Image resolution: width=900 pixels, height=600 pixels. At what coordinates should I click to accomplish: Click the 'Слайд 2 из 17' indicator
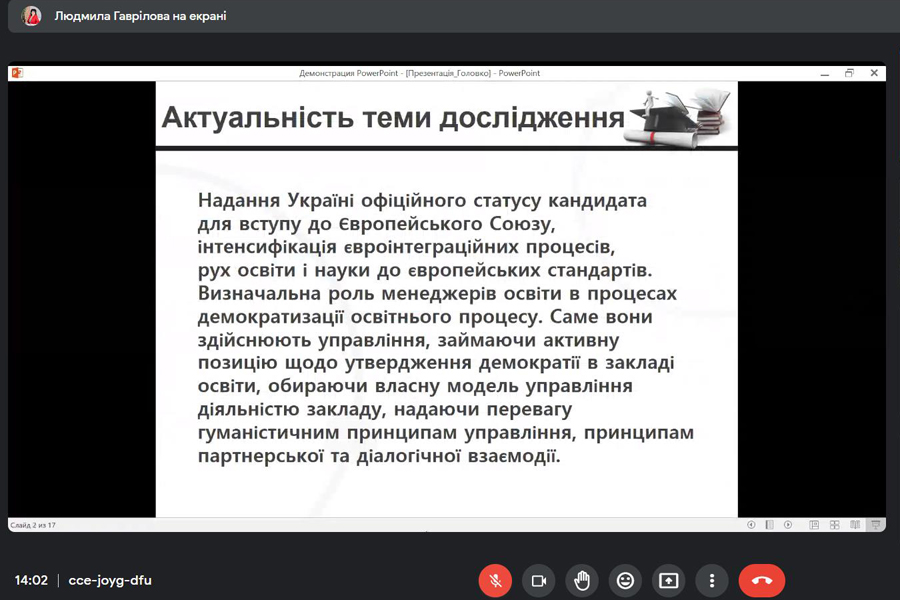33,525
